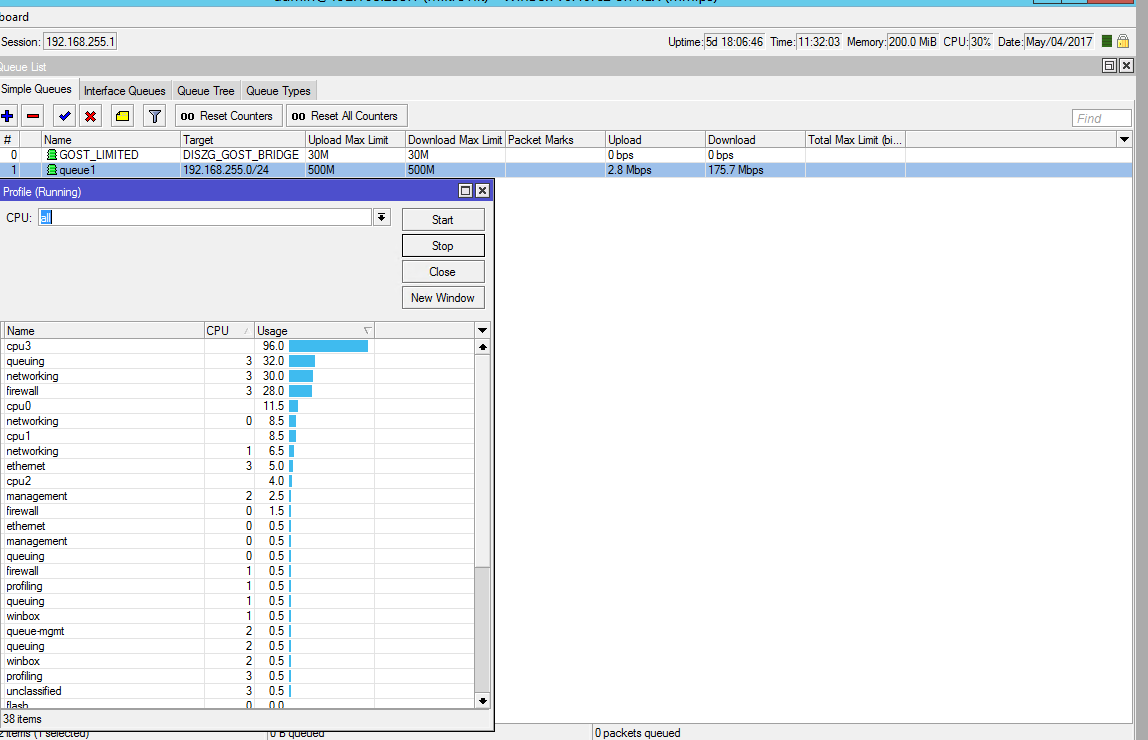1148x740 pixels.
Task: Click the Date May/04/2017 field
Action: (1059, 42)
